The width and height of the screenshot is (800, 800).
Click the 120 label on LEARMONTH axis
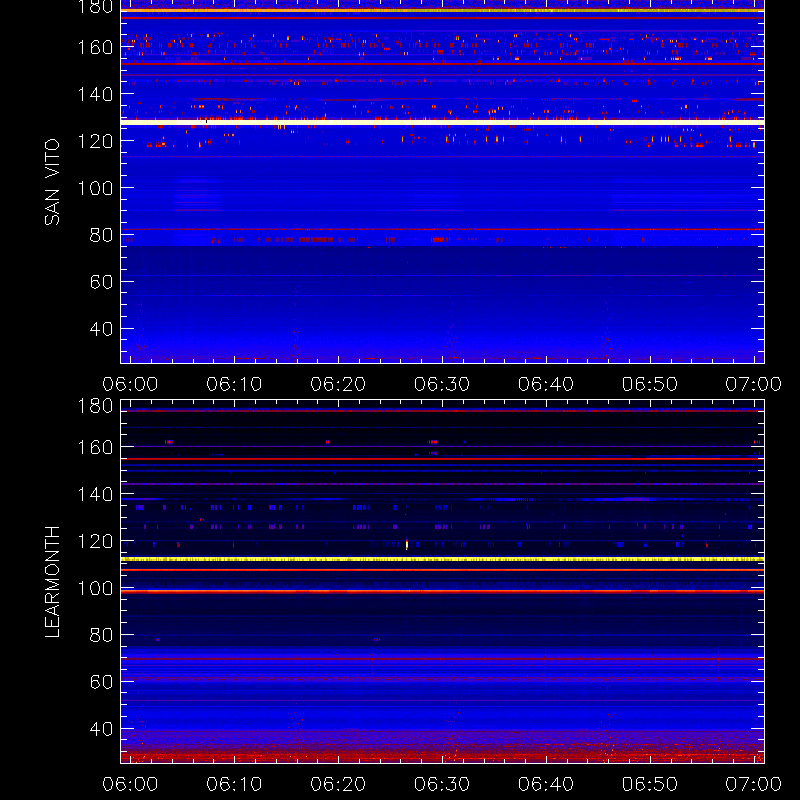(95, 541)
